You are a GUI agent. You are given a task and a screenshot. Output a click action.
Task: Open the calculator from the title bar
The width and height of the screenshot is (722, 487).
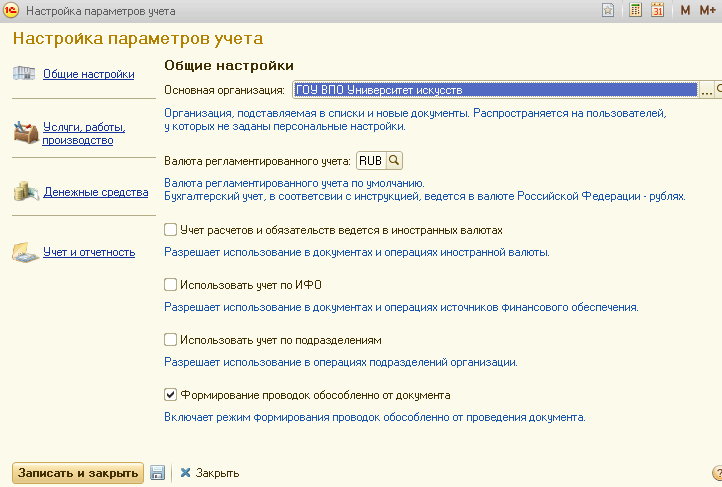pyautogui.click(x=636, y=10)
